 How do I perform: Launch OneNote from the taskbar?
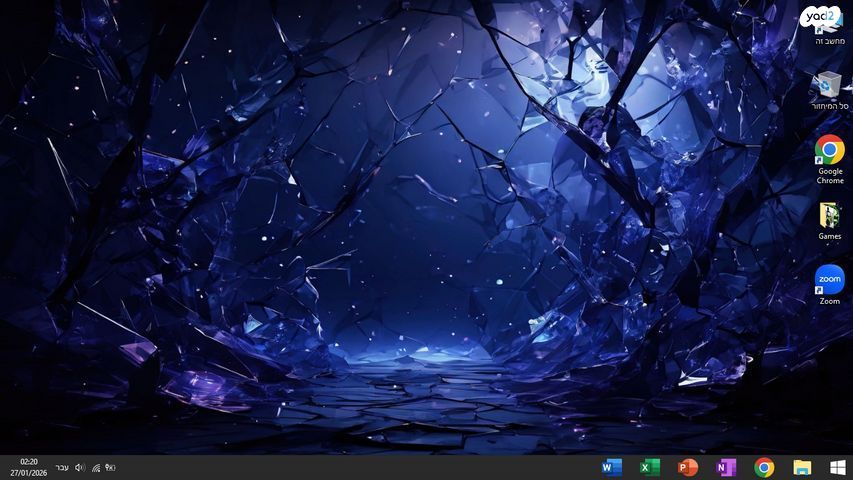[x=726, y=467]
